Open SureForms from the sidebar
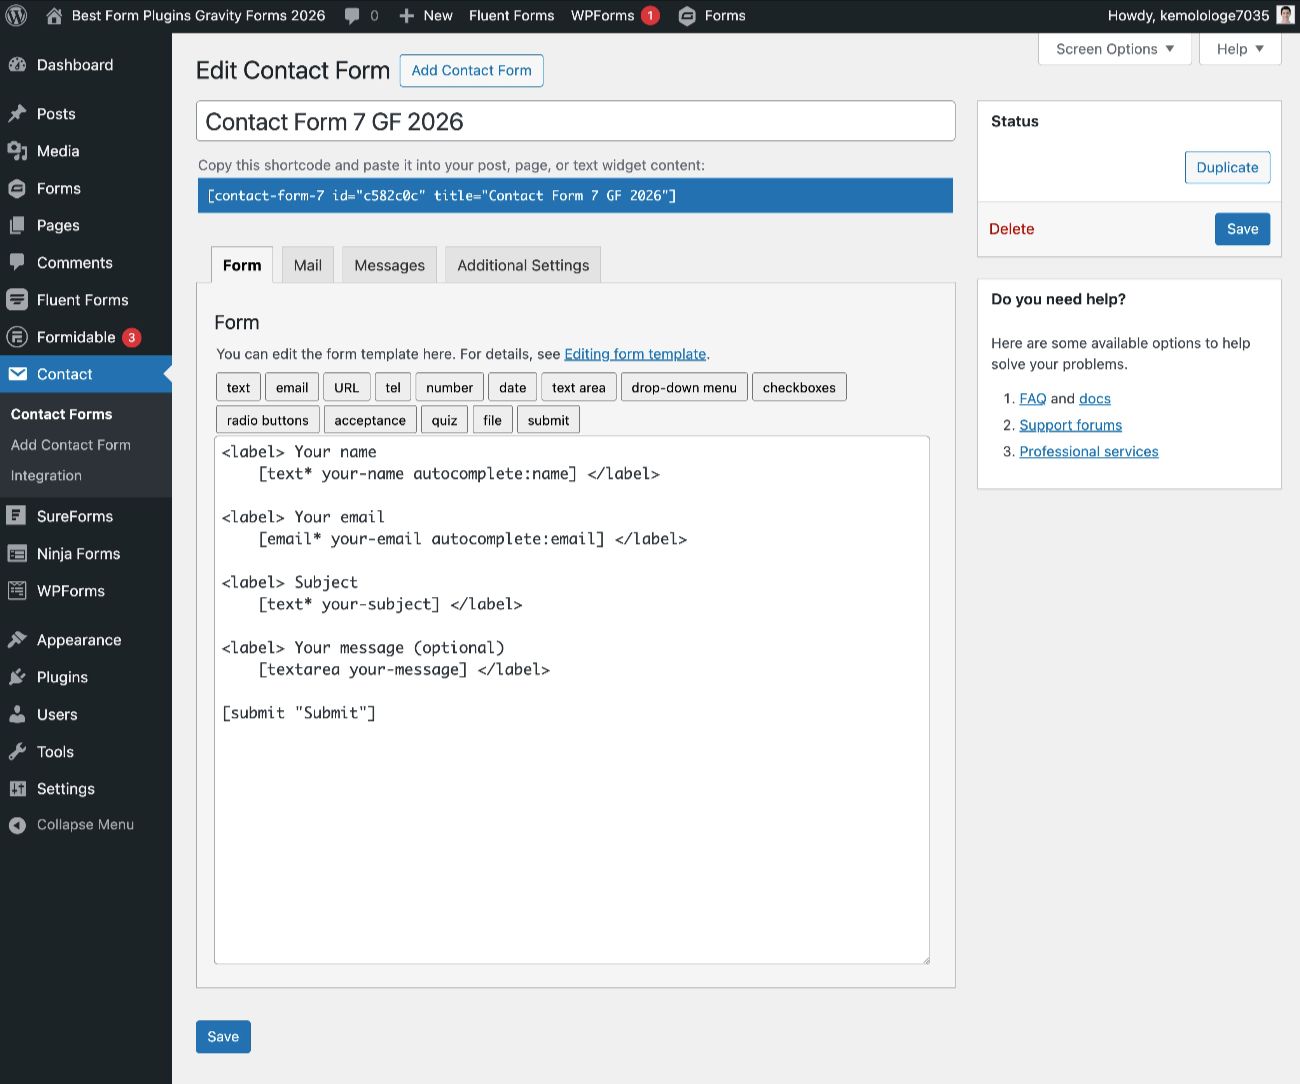 (x=18, y=515)
